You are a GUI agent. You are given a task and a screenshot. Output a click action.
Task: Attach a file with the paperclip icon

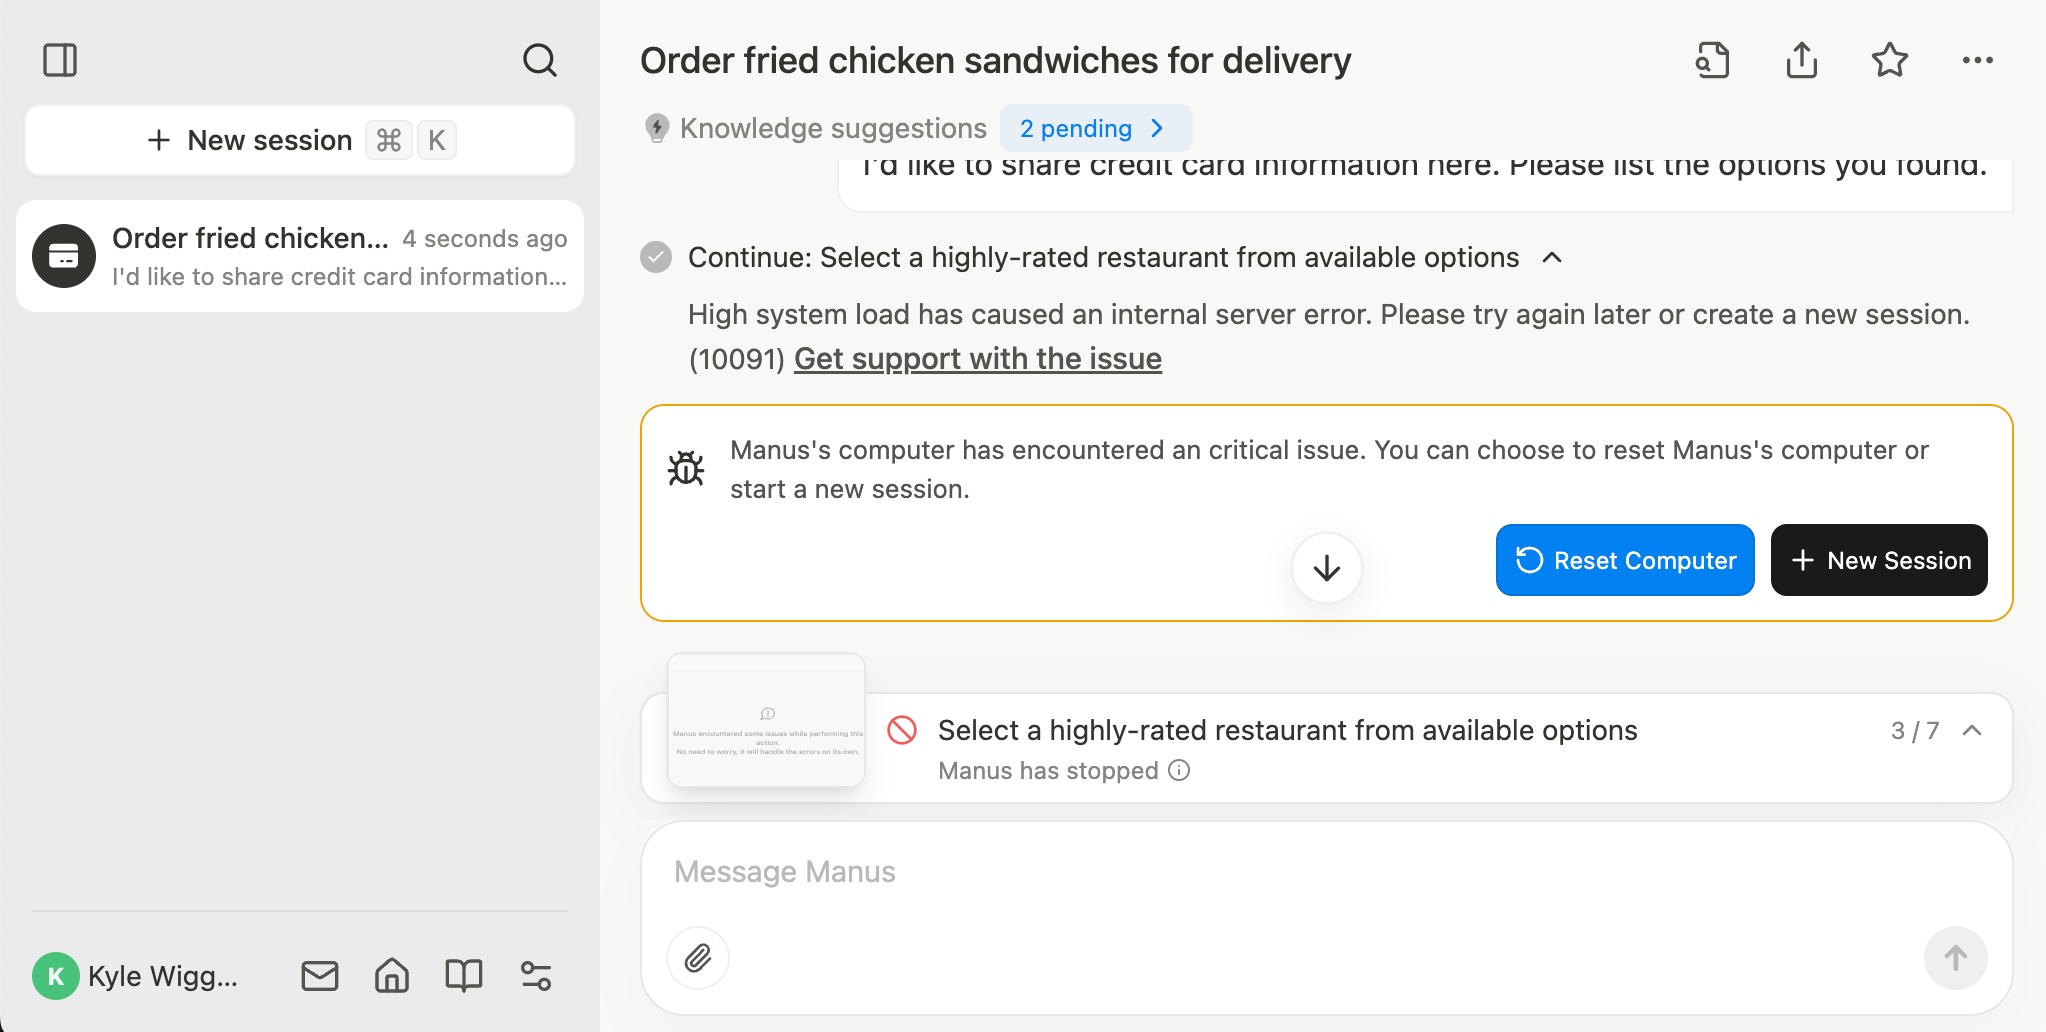[698, 958]
